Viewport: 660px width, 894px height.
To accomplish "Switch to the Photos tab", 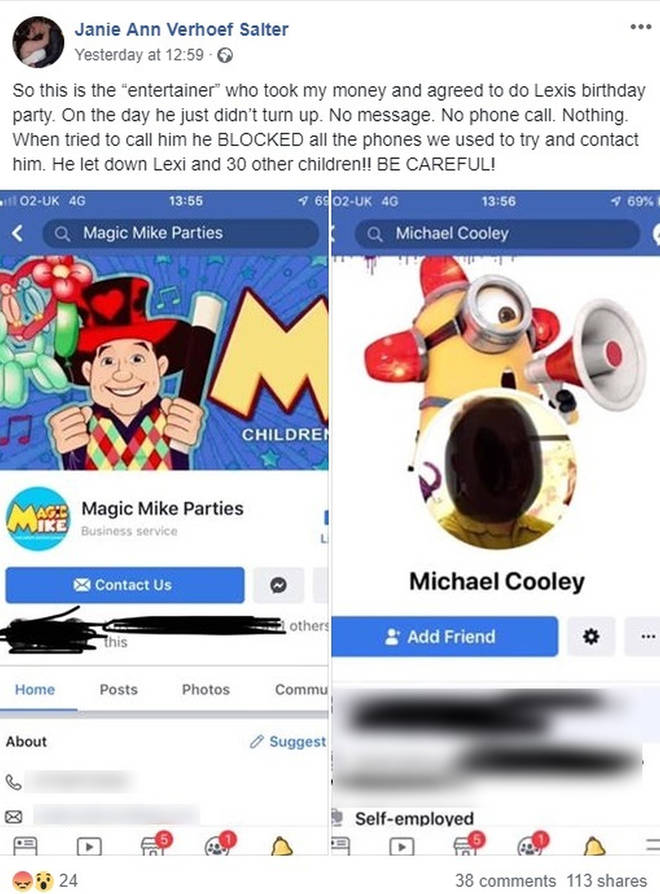I will click(x=206, y=689).
